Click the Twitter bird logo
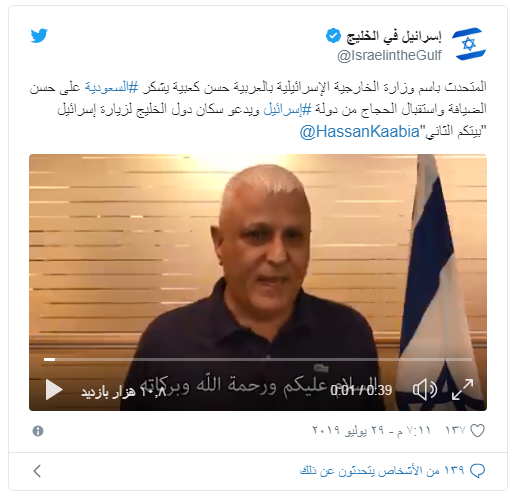 pos(39,36)
